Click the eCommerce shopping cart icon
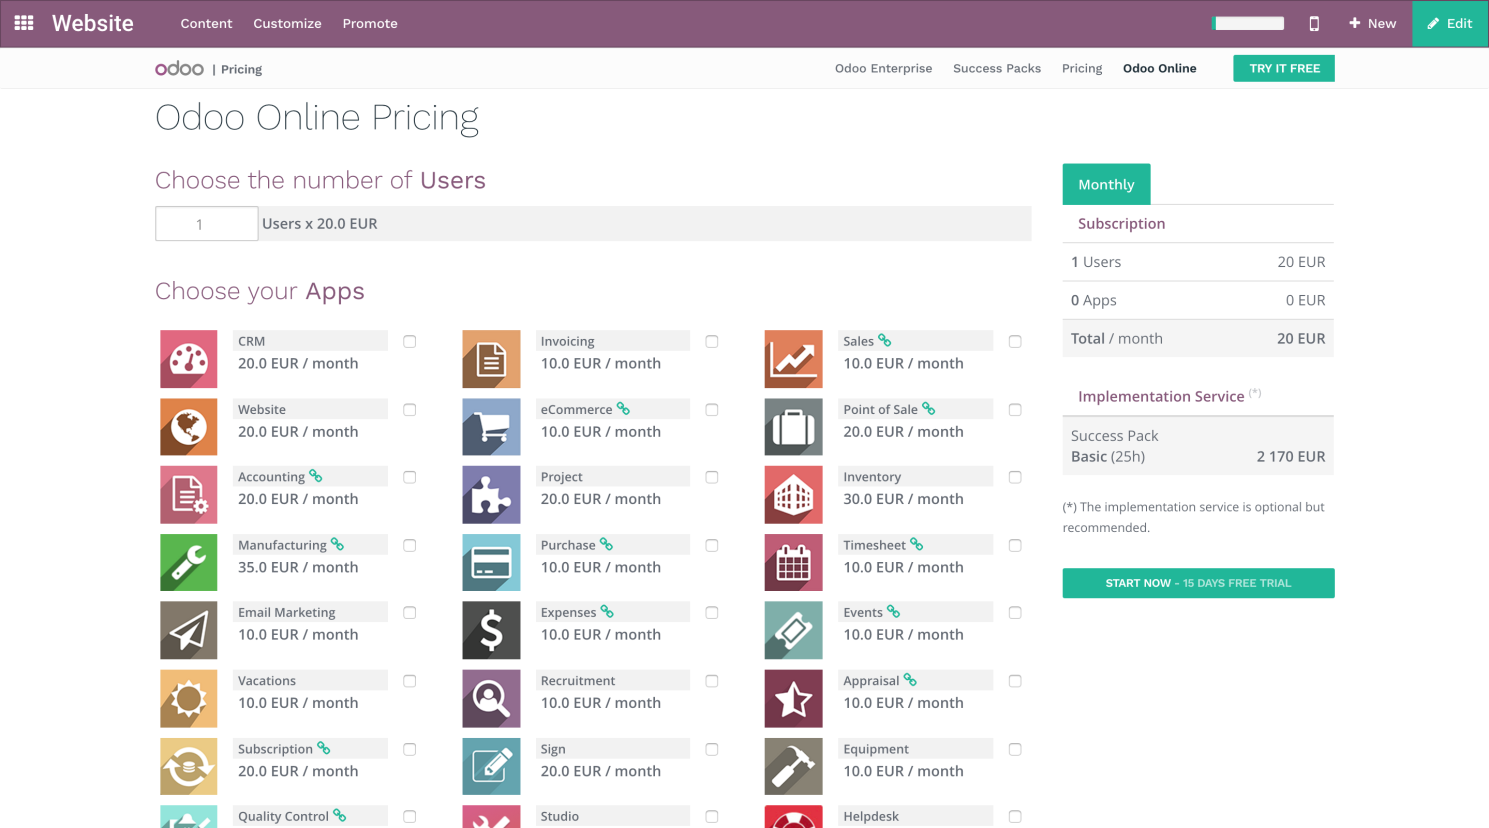 [x=491, y=427]
